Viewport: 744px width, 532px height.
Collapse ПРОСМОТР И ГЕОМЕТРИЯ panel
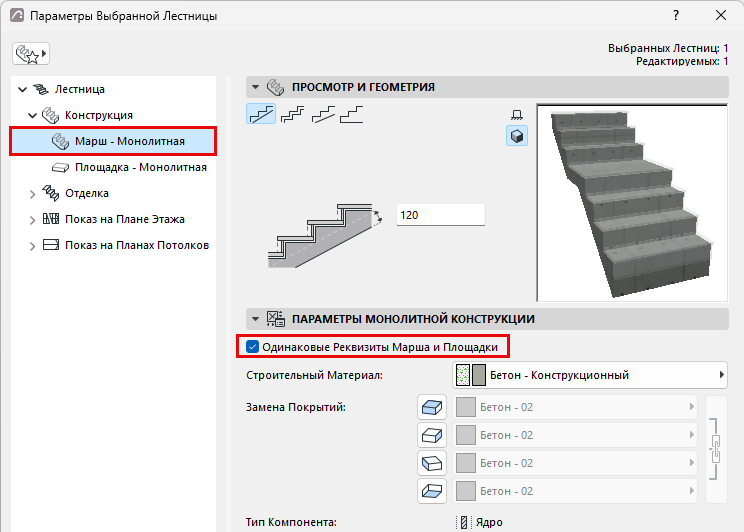(x=255, y=87)
